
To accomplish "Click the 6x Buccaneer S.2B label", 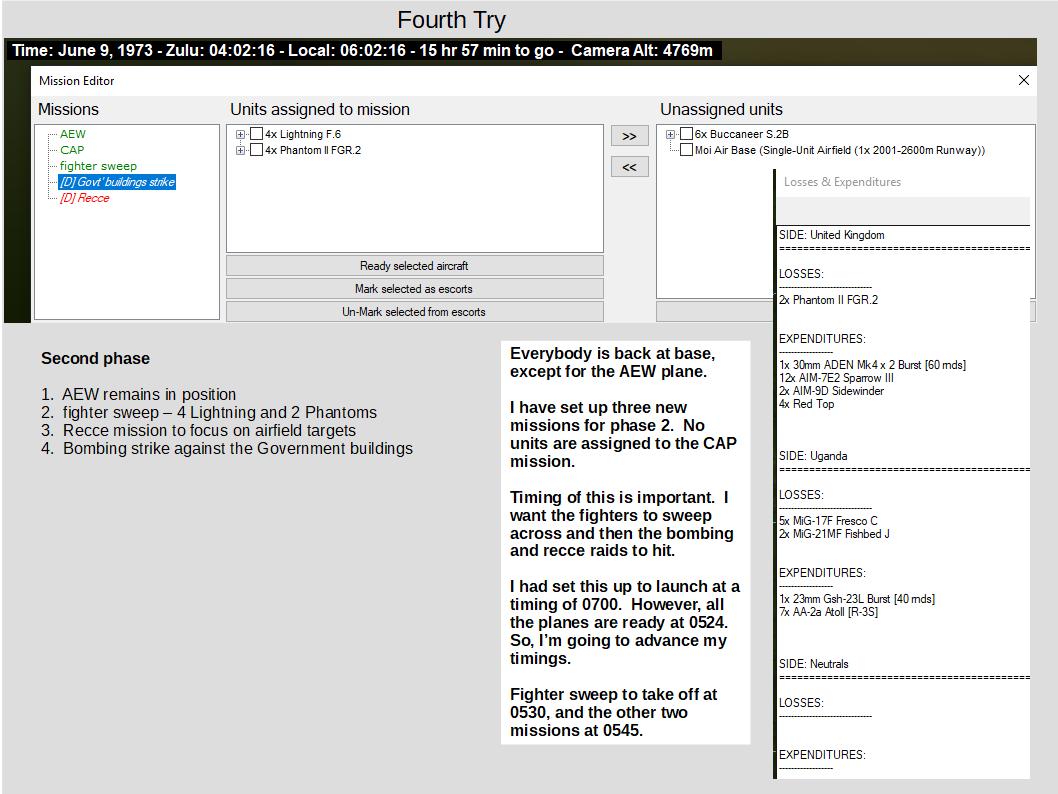I will pos(742,134).
